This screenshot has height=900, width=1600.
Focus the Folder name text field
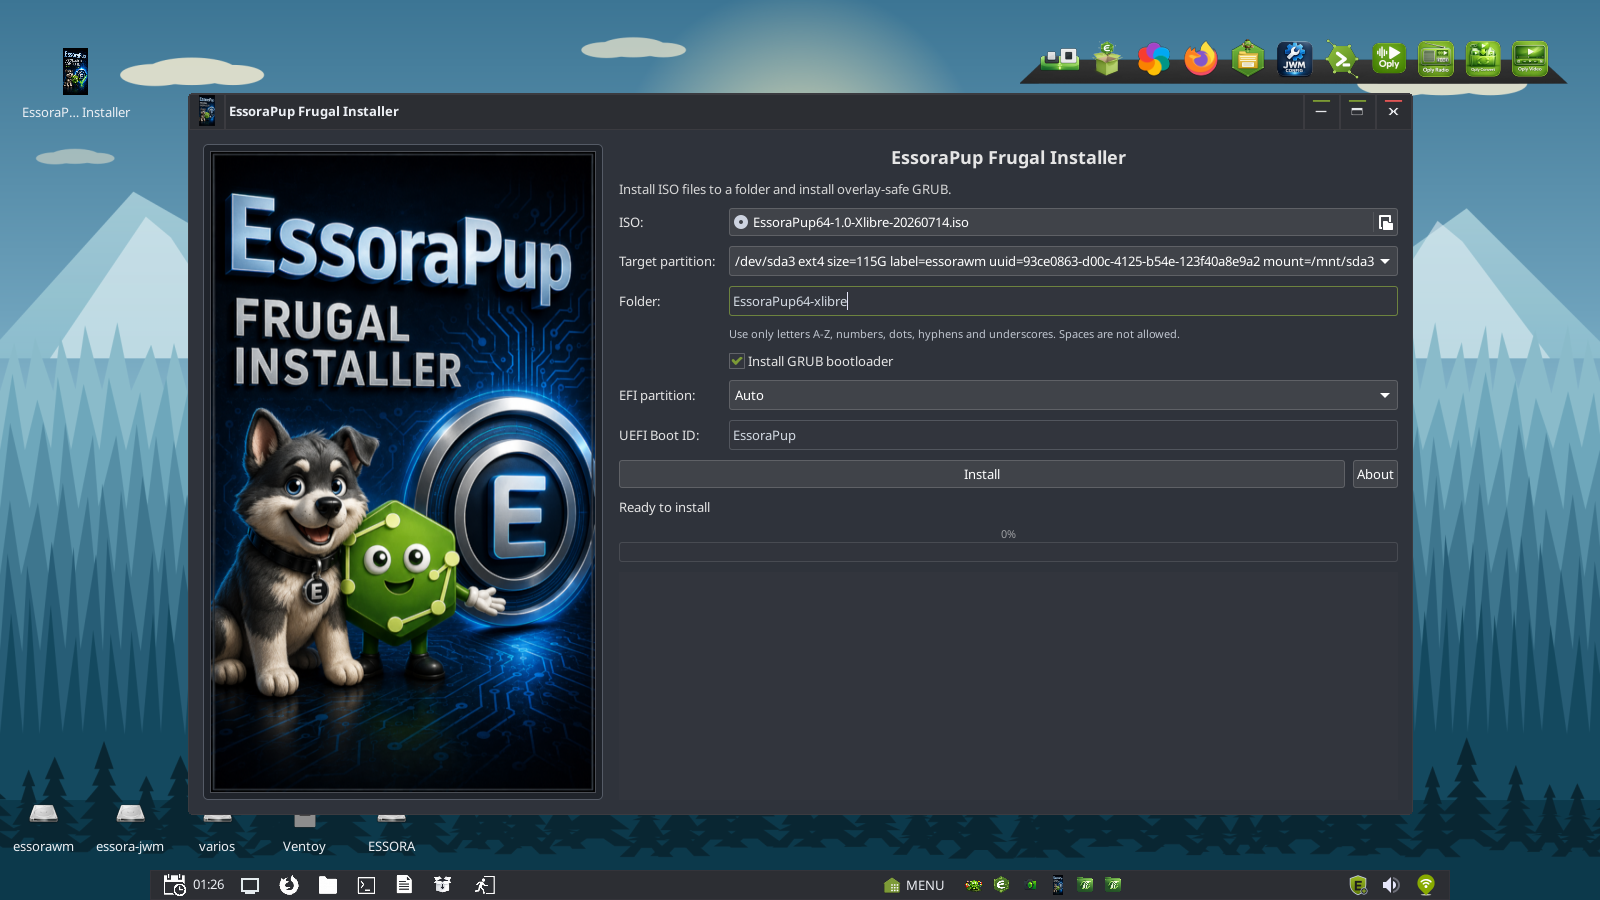click(x=1063, y=301)
